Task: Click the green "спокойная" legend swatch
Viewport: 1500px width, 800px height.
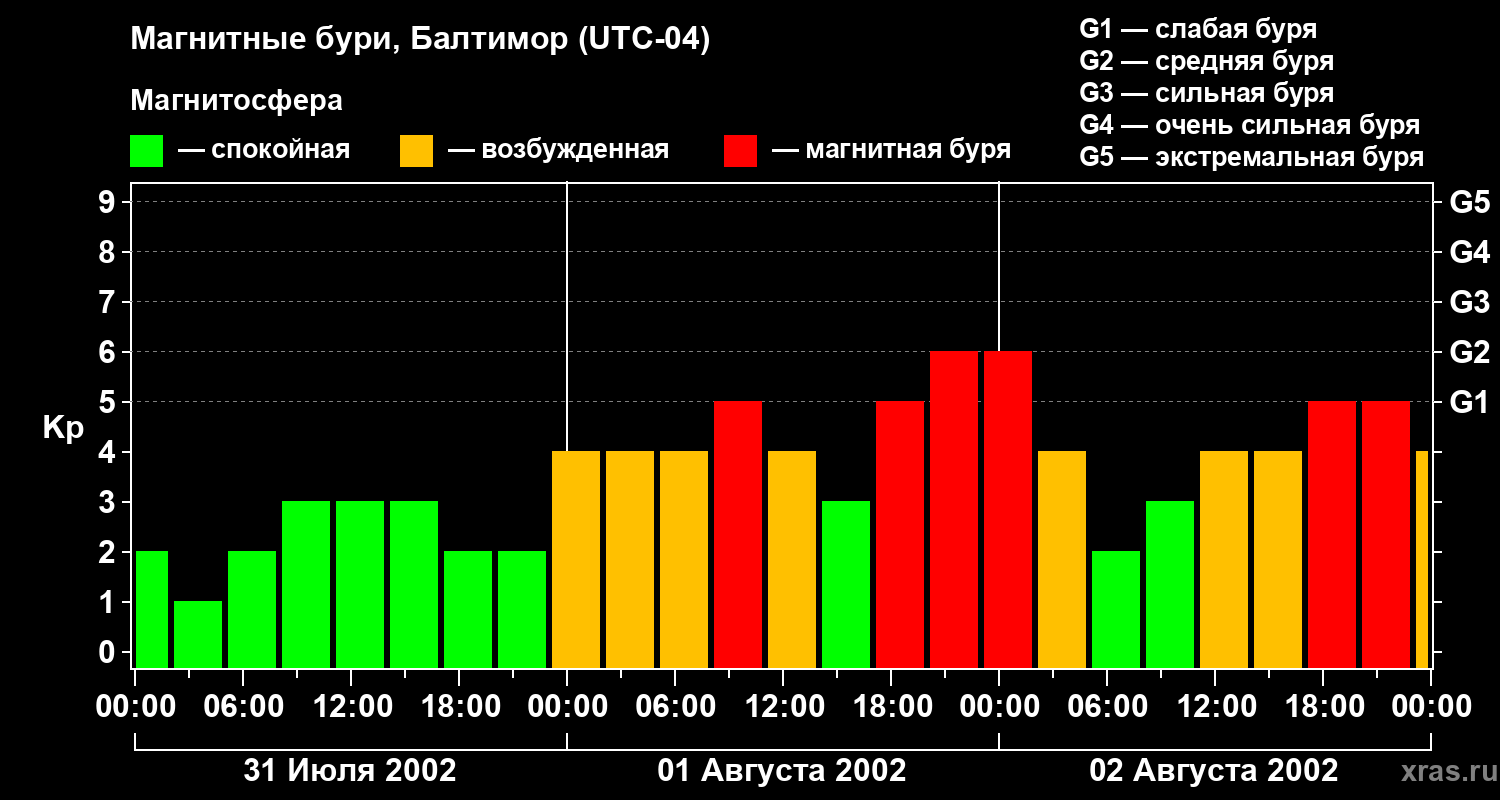Action: coord(146,151)
